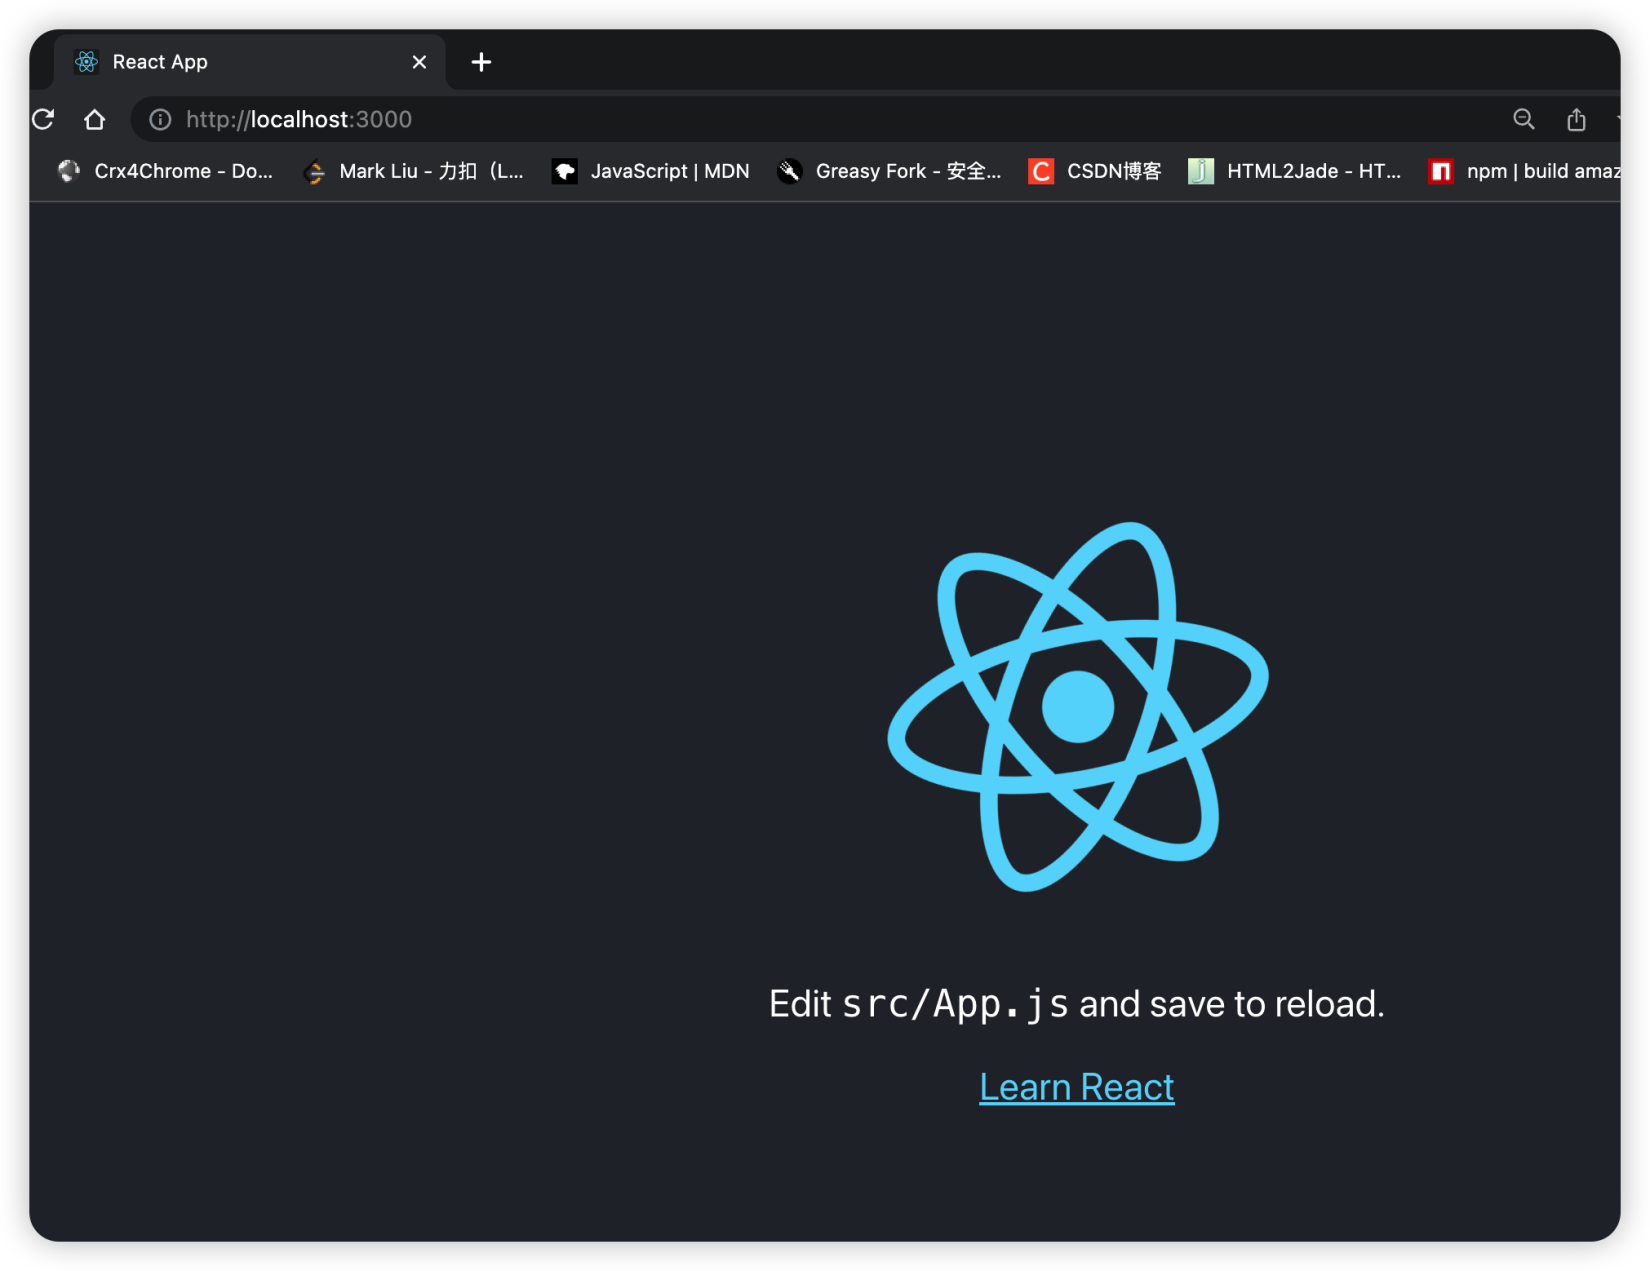Click the share page icon
Screen dimensions: 1650x1271
click(1576, 119)
